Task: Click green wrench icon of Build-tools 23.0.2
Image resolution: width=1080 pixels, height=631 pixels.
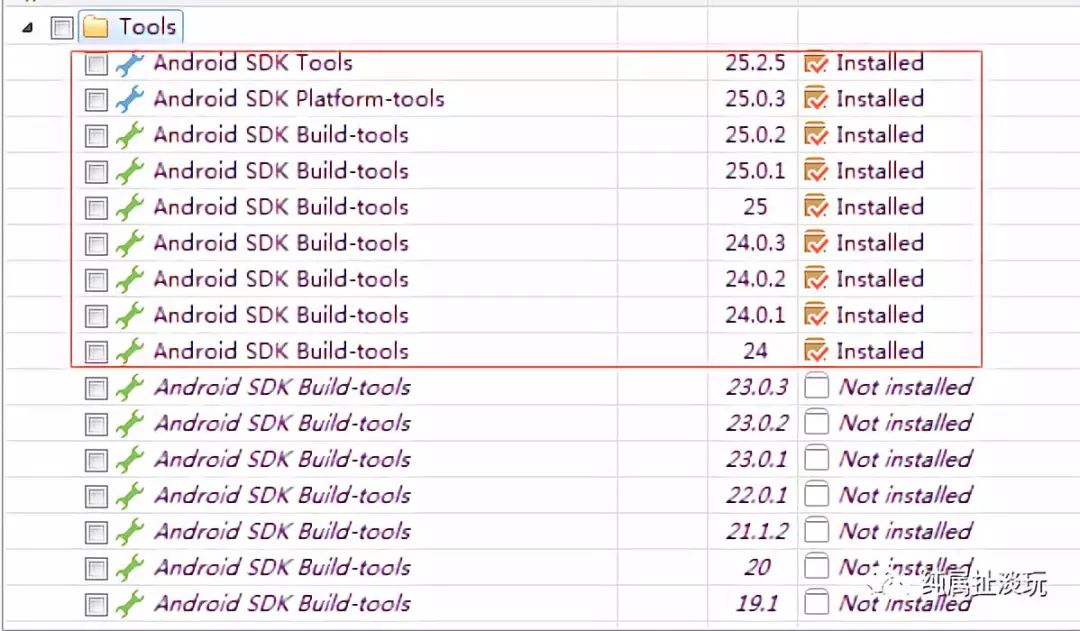Action: click(129, 424)
